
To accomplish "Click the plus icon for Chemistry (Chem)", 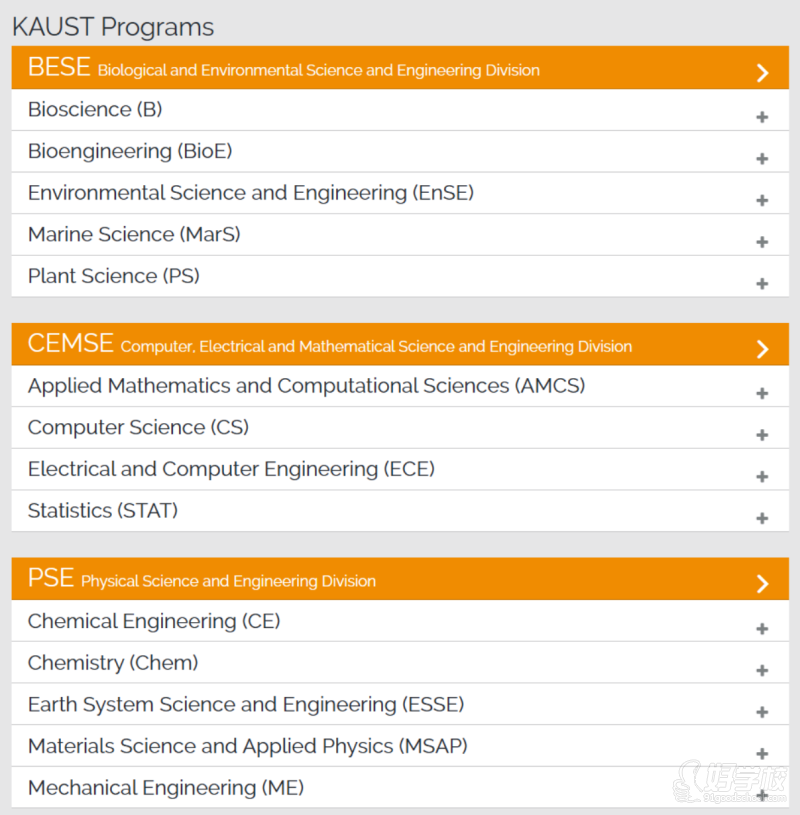I will coord(762,671).
